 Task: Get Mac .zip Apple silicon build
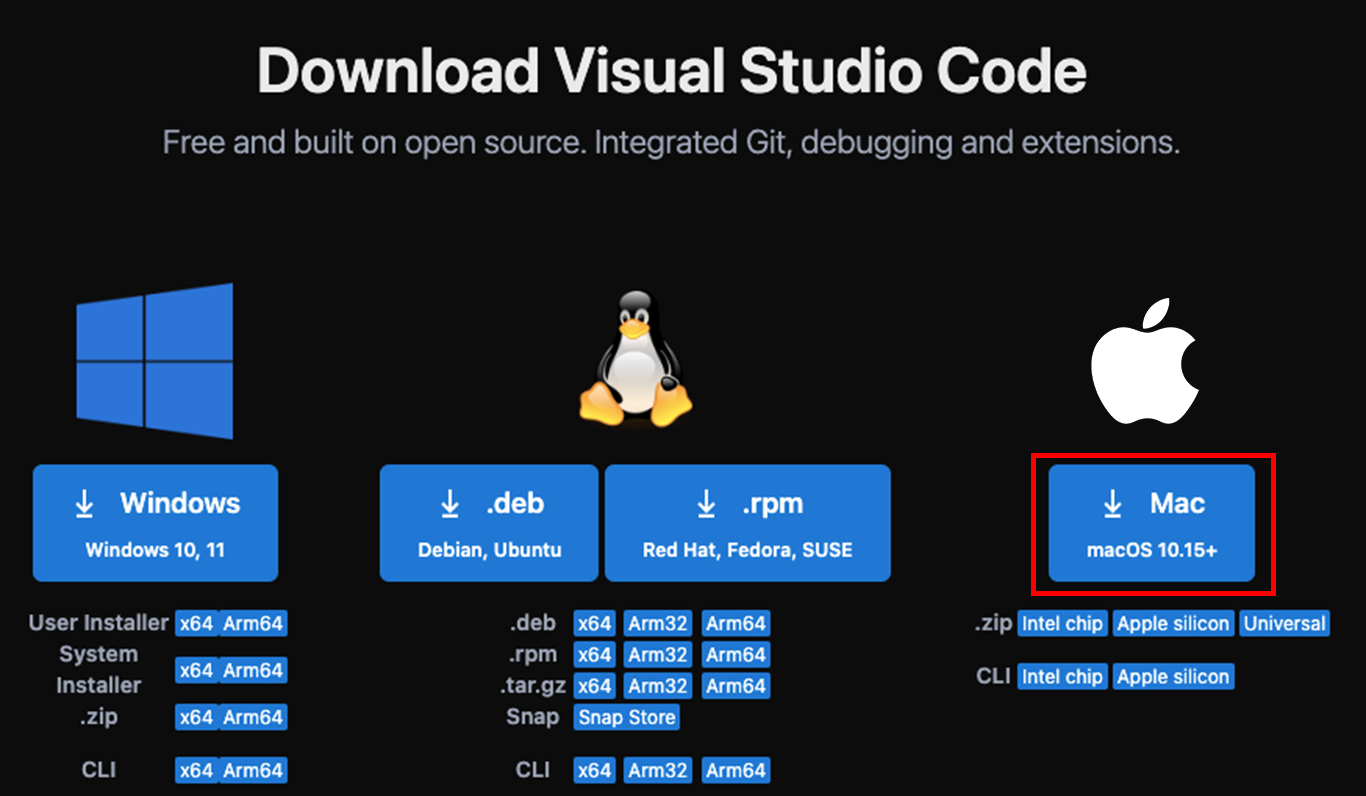tap(1173, 624)
